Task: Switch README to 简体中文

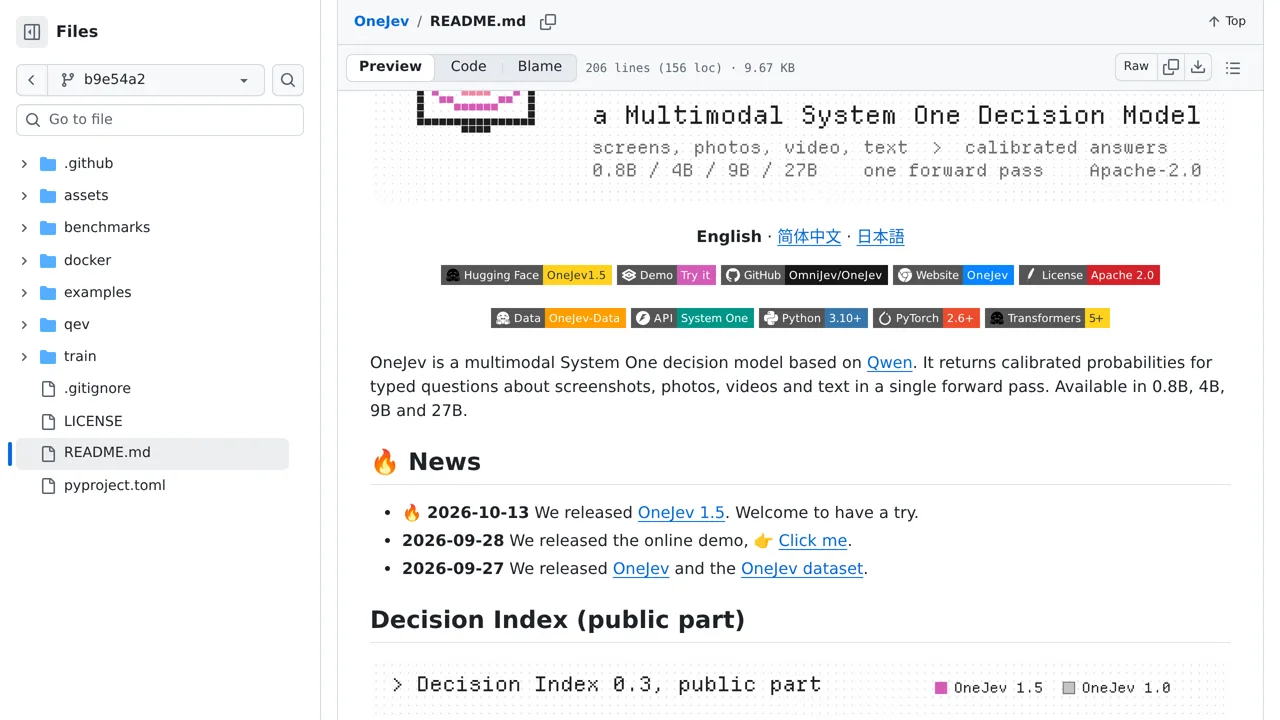Action: (809, 237)
